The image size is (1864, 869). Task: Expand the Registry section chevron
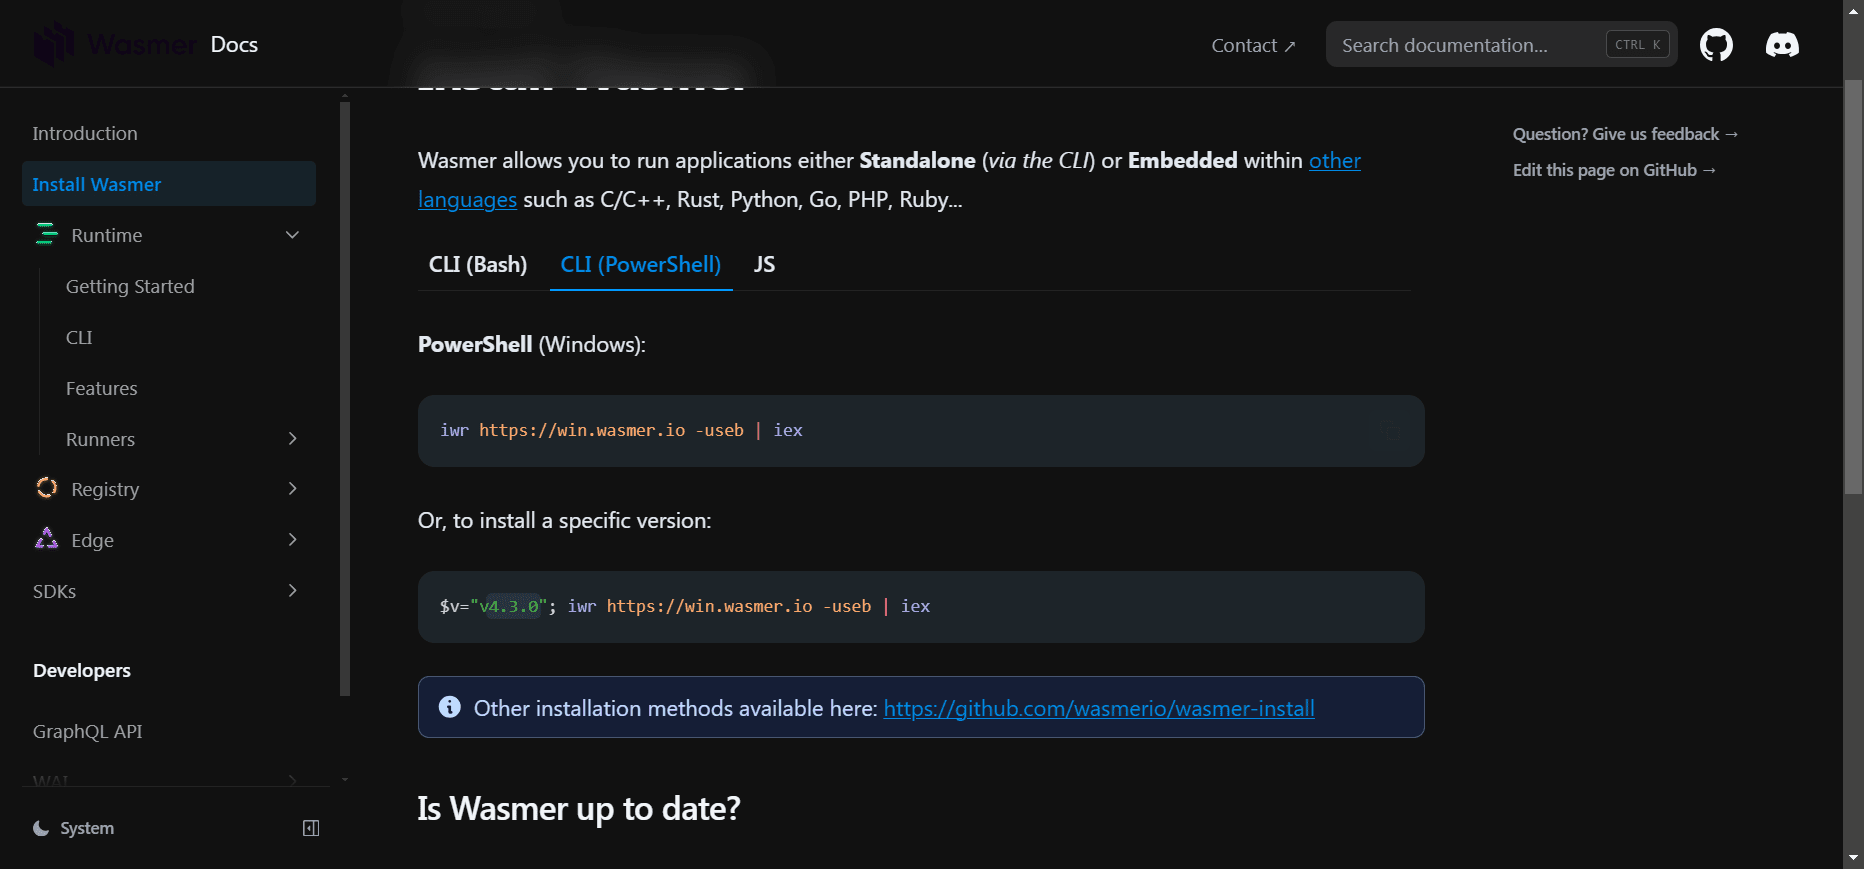[x=292, y=489]
